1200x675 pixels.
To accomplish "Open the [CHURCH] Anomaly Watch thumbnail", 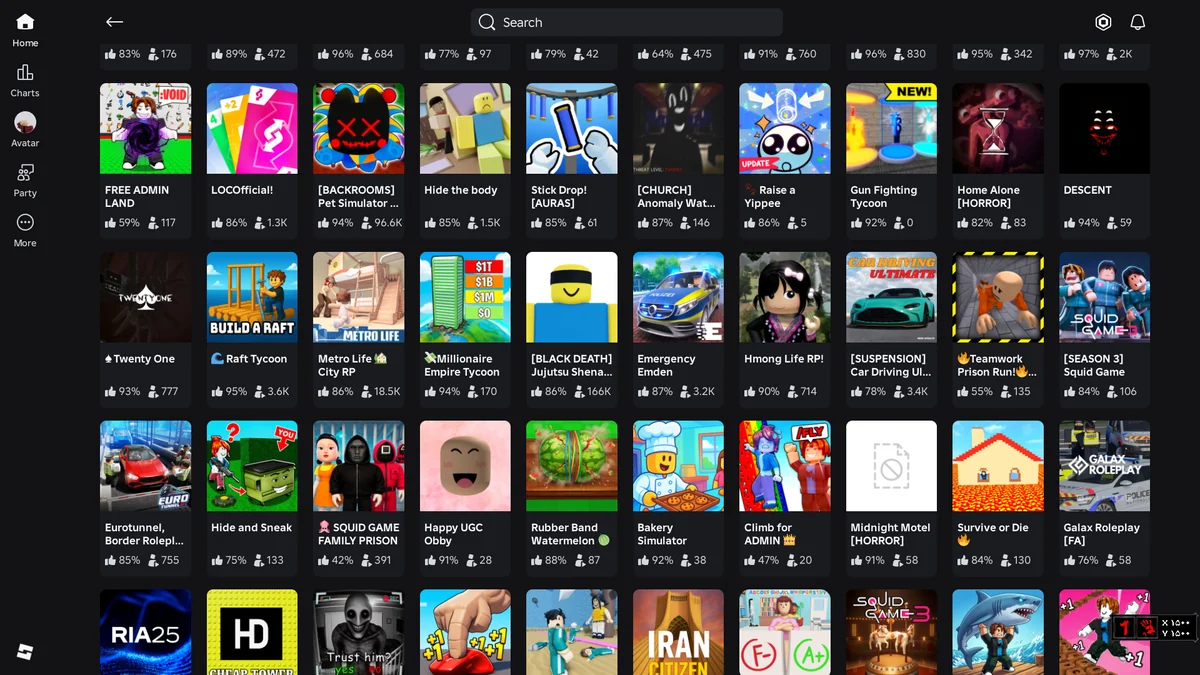I will [x=679, y=128].
